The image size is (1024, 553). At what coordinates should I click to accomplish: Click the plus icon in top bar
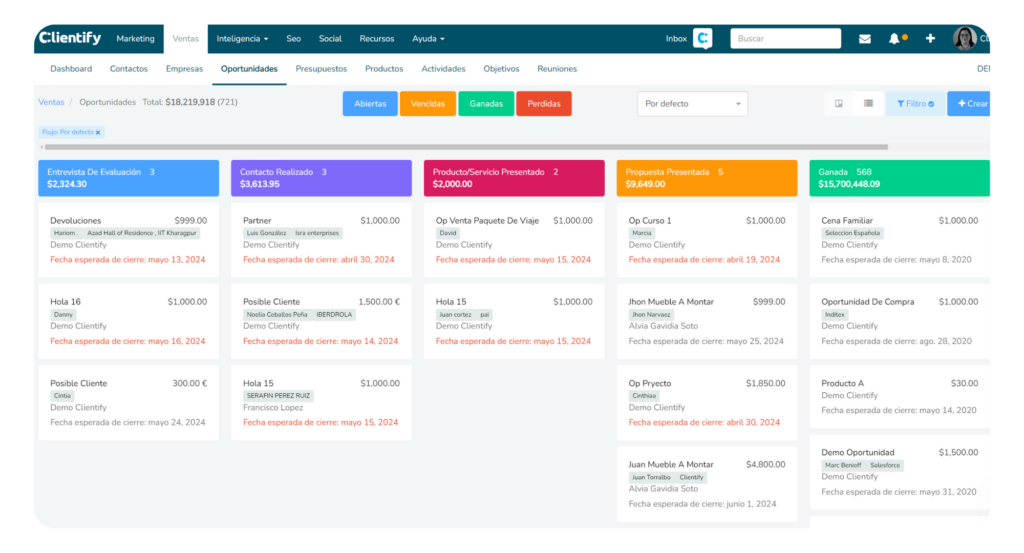pos(930,39)
